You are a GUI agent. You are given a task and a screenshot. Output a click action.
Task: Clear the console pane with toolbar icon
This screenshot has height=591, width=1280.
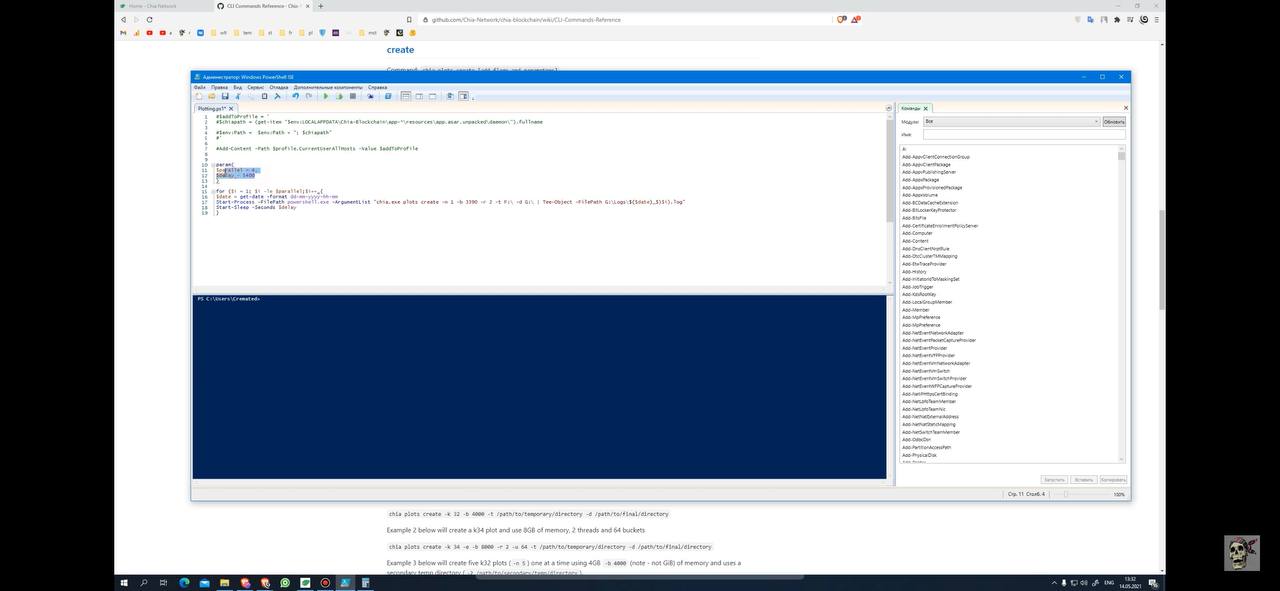pyautogui.click(x=277, y=96)
